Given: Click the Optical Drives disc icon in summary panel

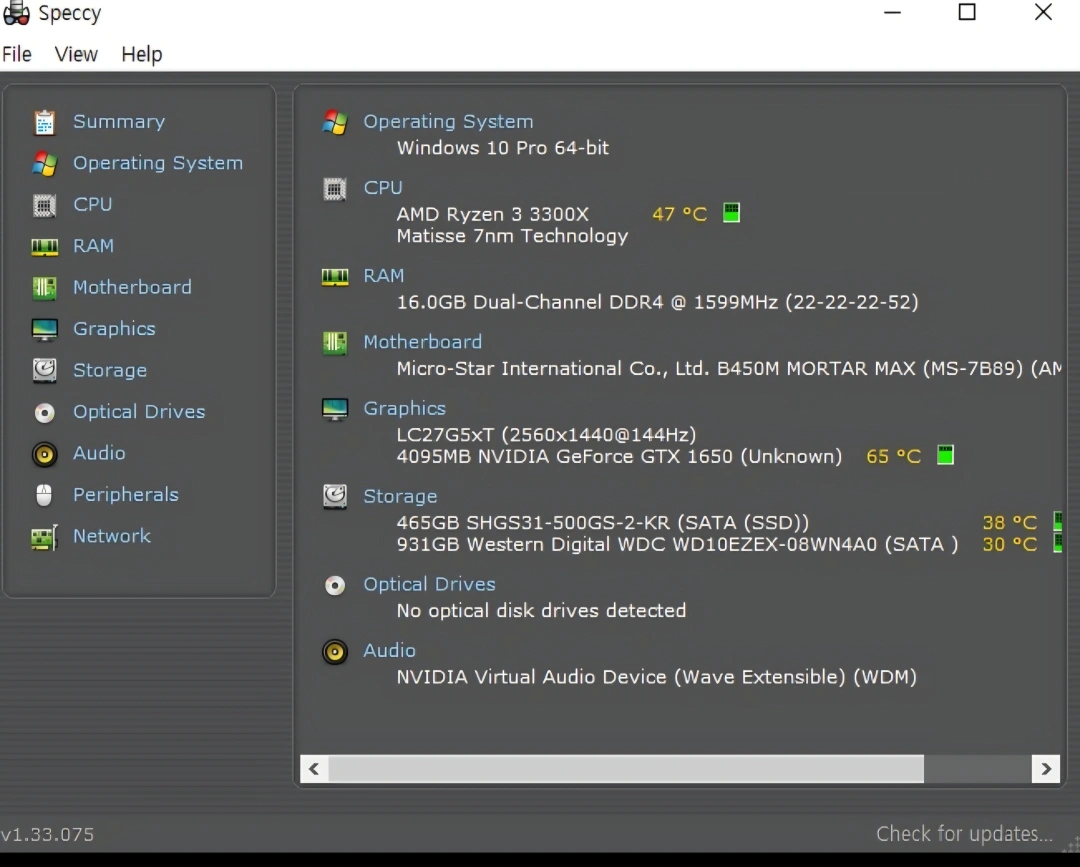Looking at the screenshot, I should (335, 585).
